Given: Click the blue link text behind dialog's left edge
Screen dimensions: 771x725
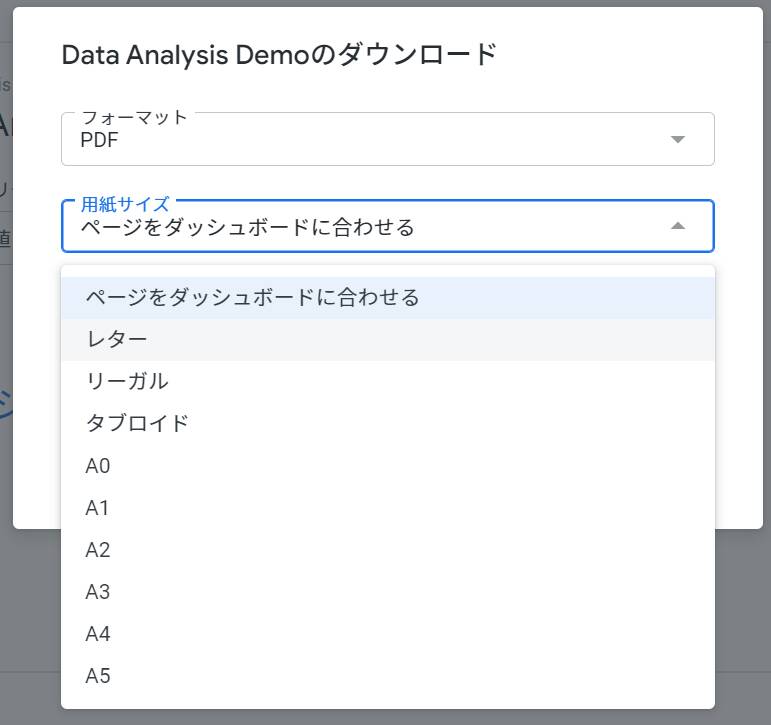Looking at the screenshot, I should [6, 402].
